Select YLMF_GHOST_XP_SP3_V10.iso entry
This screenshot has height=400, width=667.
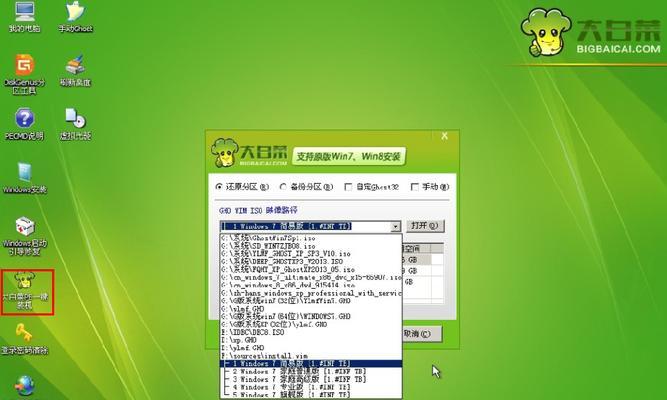pos(311,254)
